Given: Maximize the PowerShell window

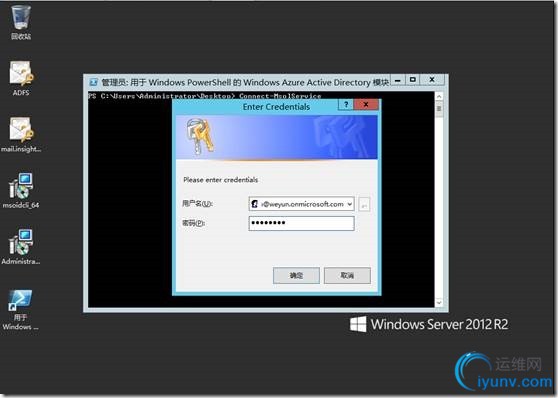Looking at the screenshot, I should click(x=413, y=80).
